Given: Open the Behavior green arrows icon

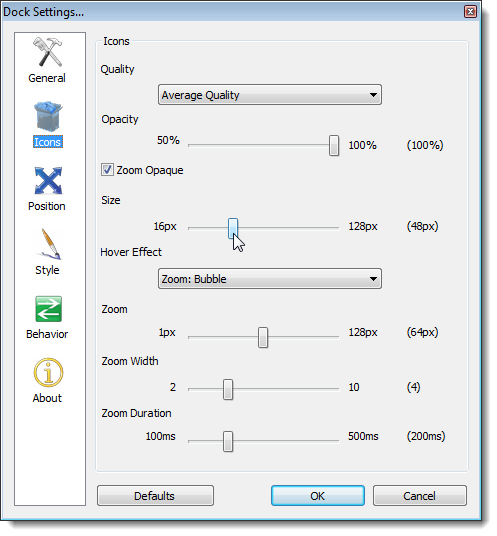Looking at the screenshot, I should point(49,309).
